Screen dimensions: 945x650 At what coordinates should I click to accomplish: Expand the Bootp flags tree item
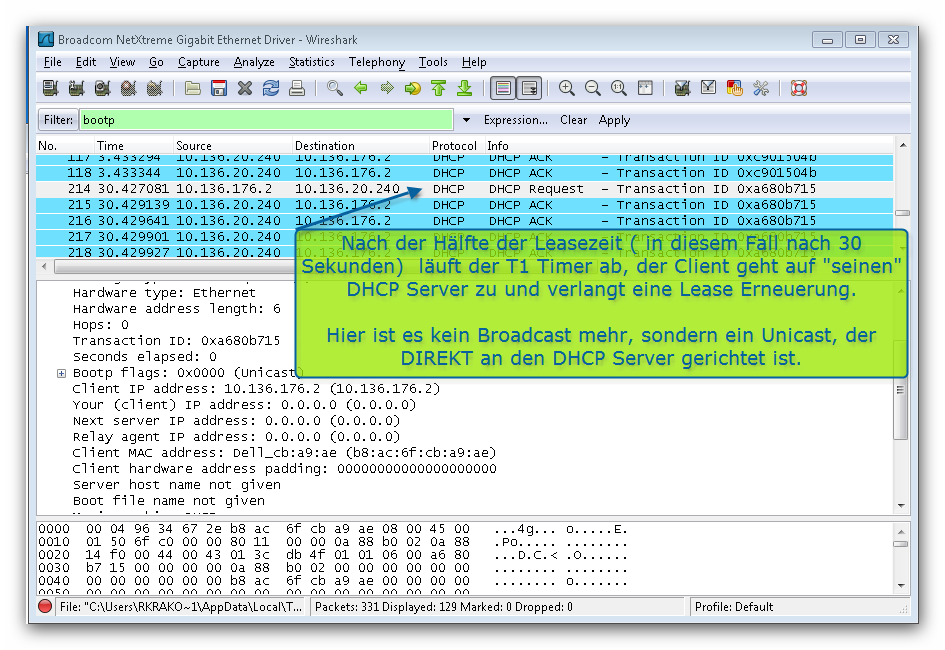61,373
